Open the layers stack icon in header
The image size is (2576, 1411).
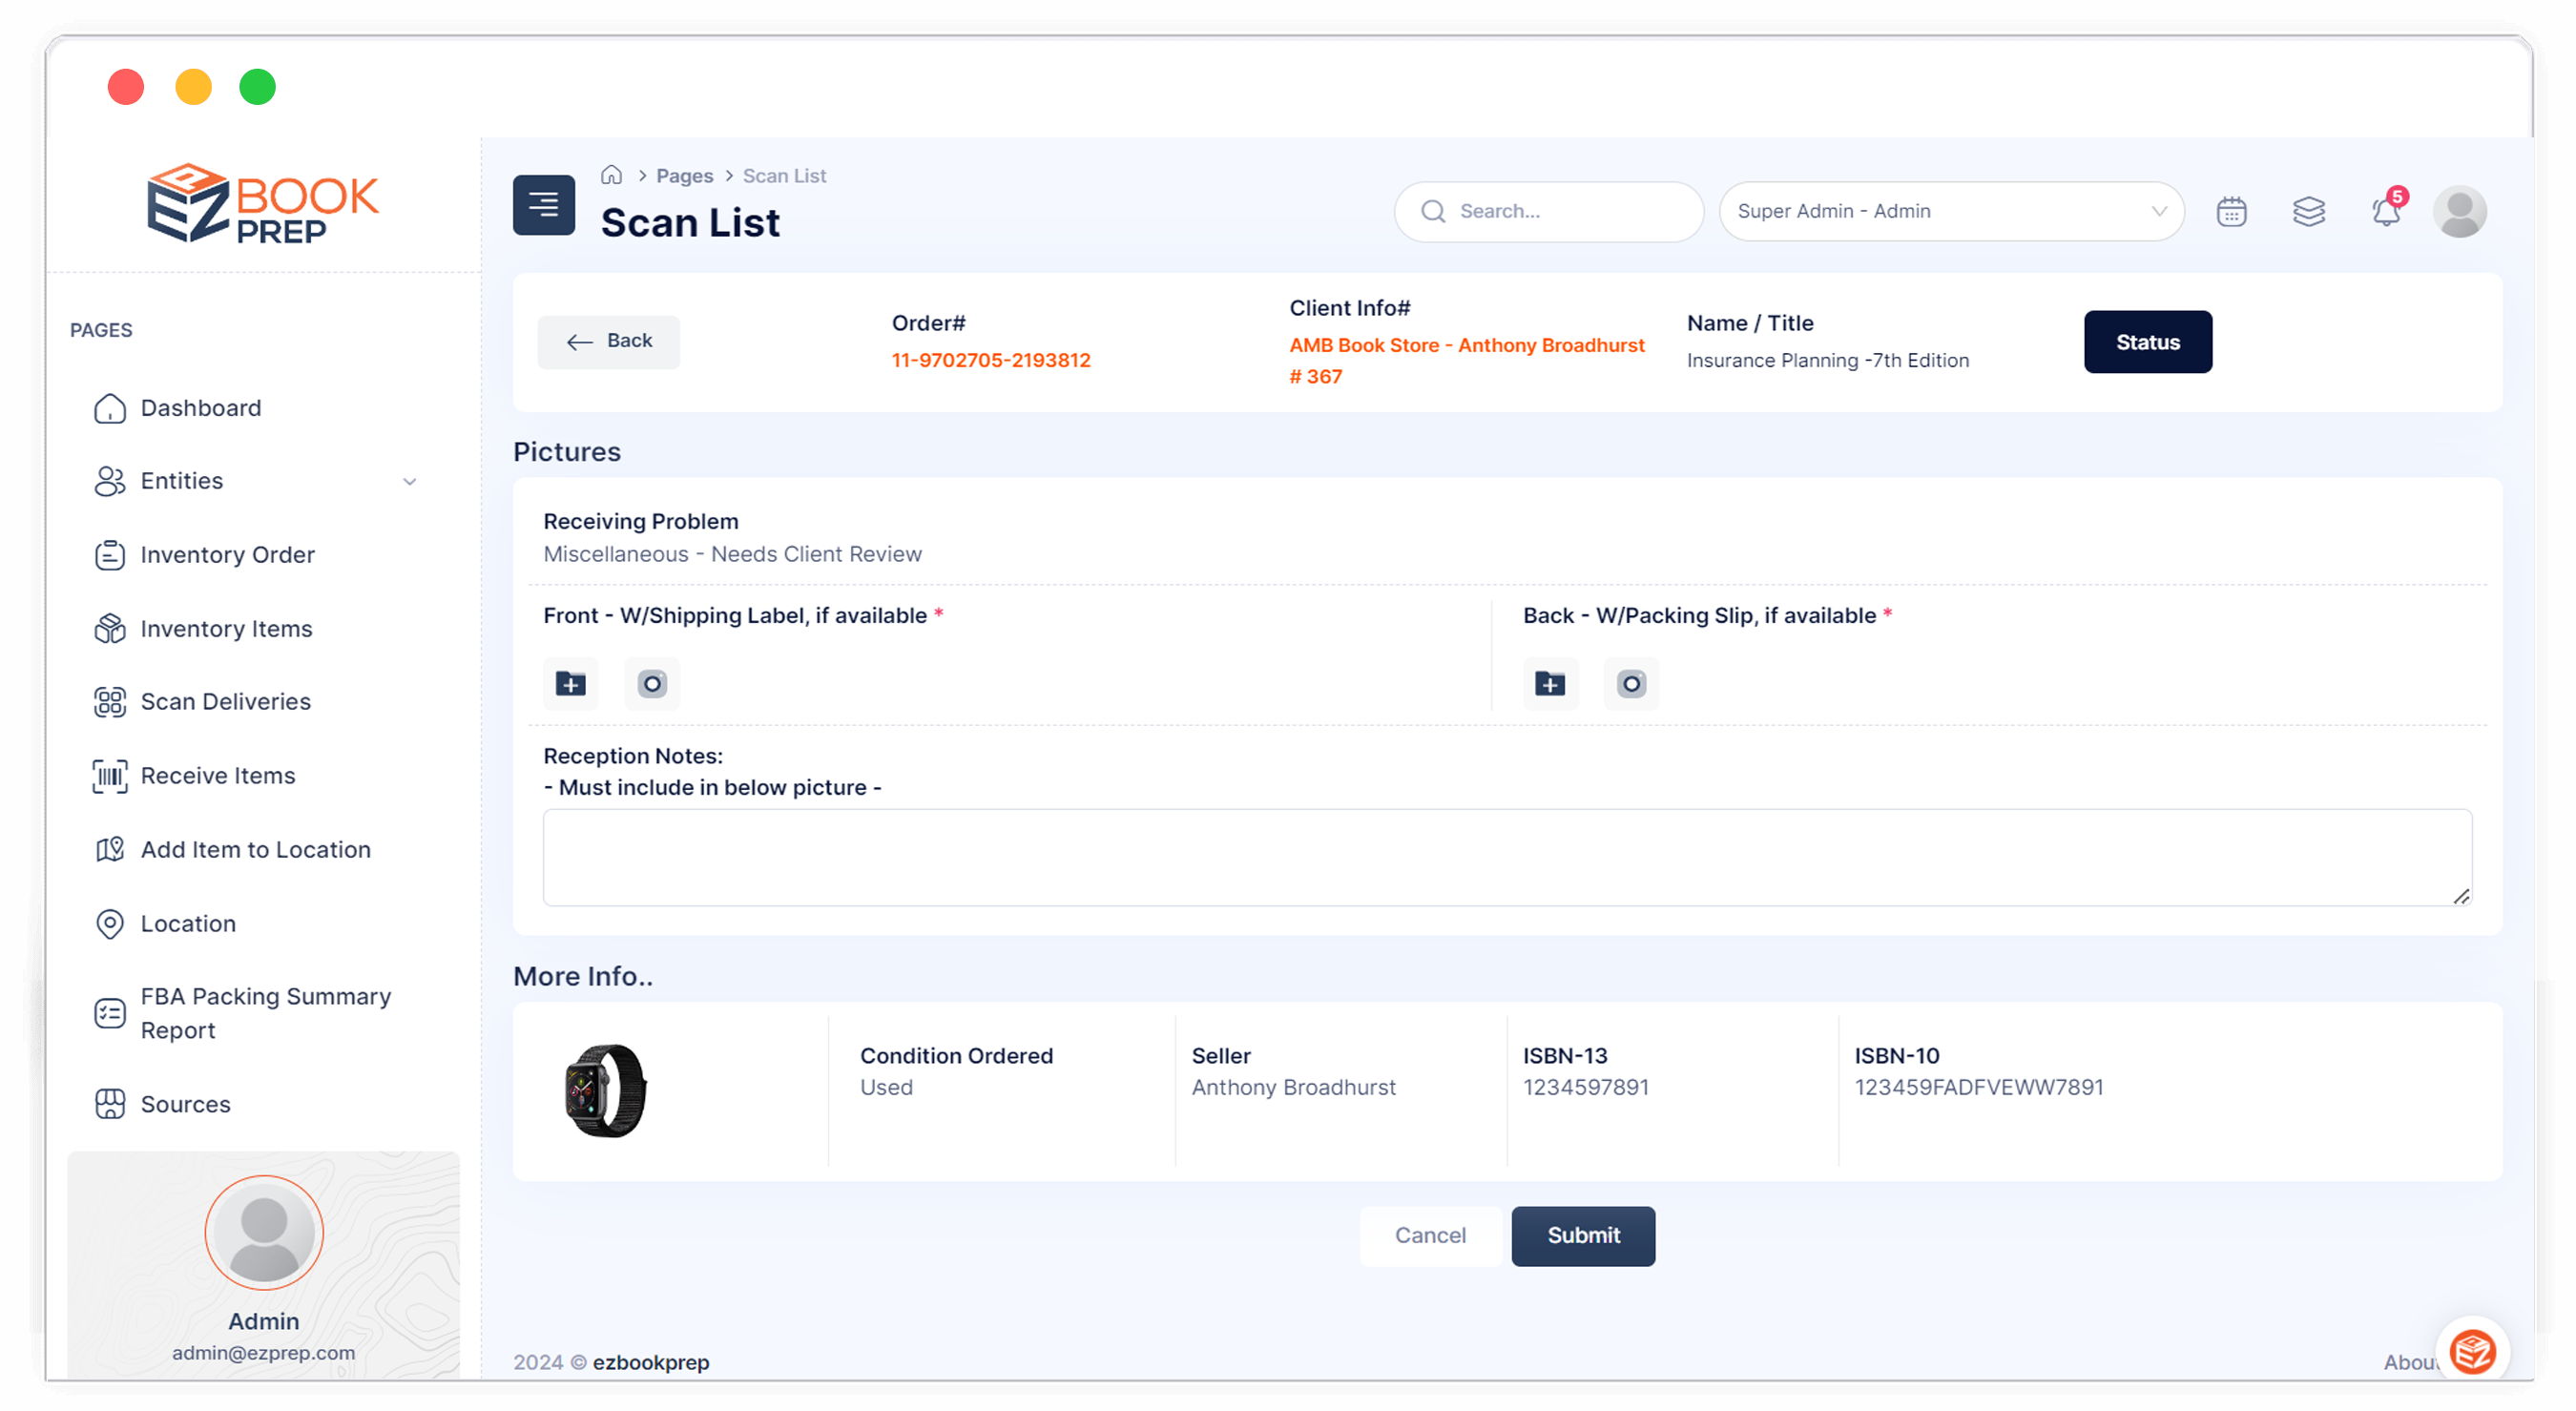point(2308,211)
